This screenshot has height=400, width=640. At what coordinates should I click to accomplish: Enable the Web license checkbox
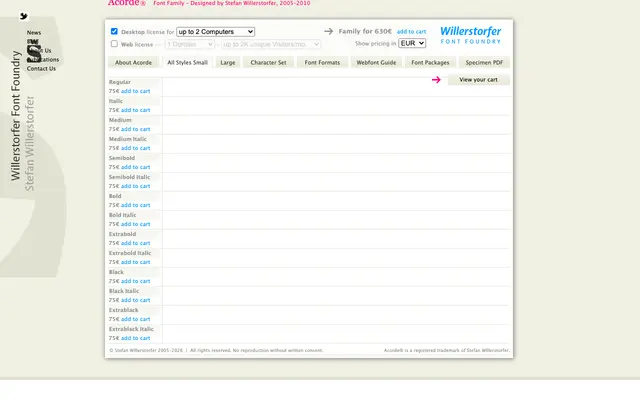(x=114, y=44)
